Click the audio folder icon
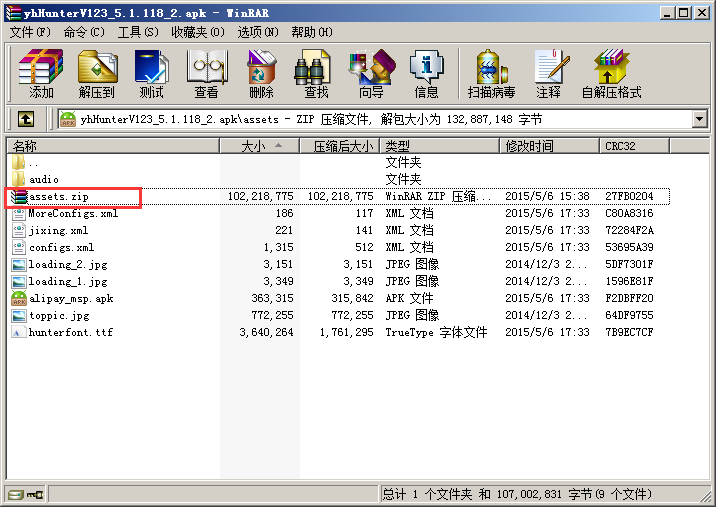Image resolution: width=716 pixels, height=507 pixels. tap(18, 179)
